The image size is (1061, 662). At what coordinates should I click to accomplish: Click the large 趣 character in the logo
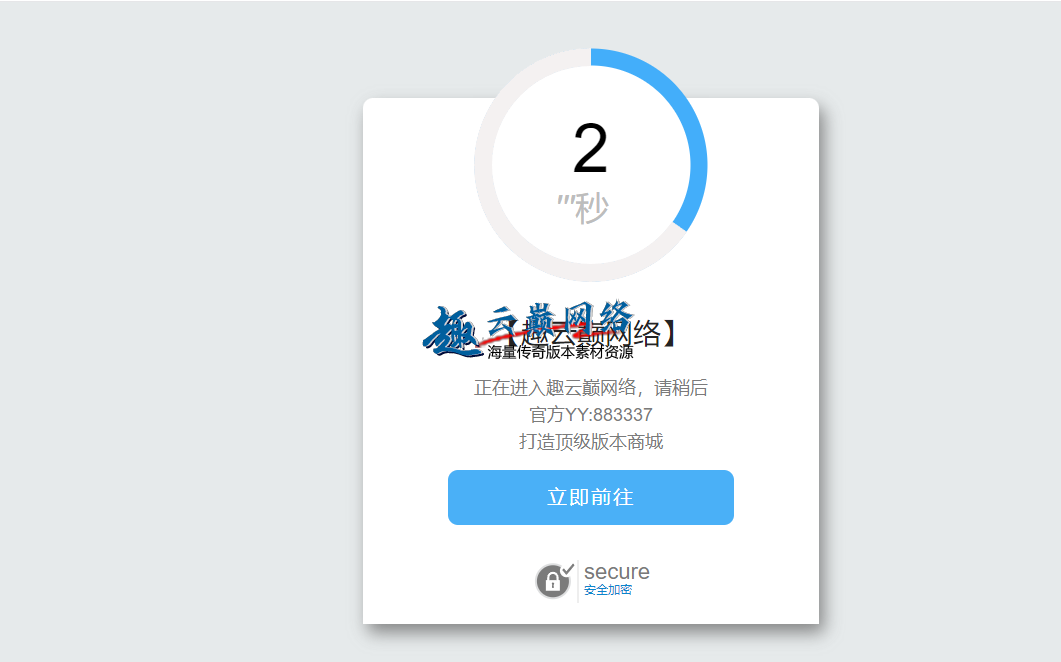tap(452, 332)
